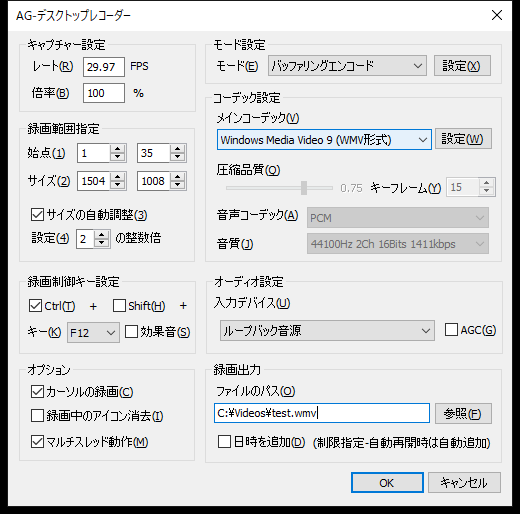
Task: Open the F12 key dropdown
Action: 93,332
